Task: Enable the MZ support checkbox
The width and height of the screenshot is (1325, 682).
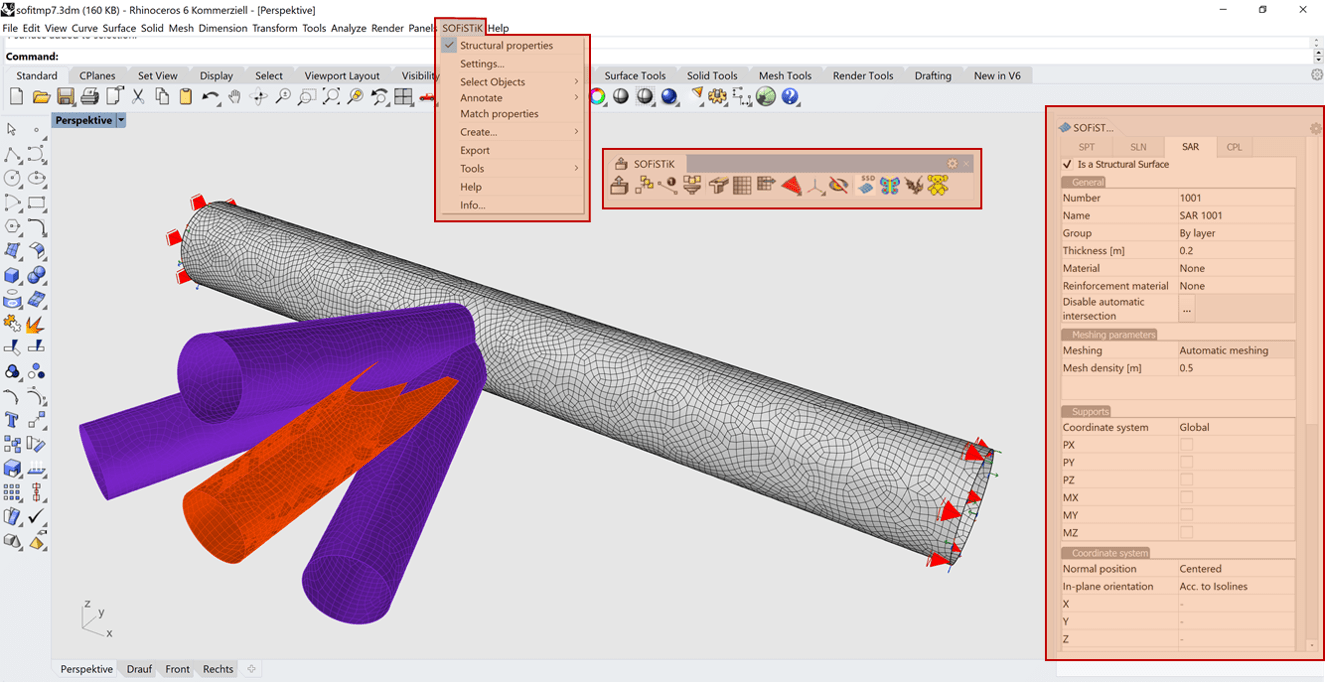Action: (1186, 533)
